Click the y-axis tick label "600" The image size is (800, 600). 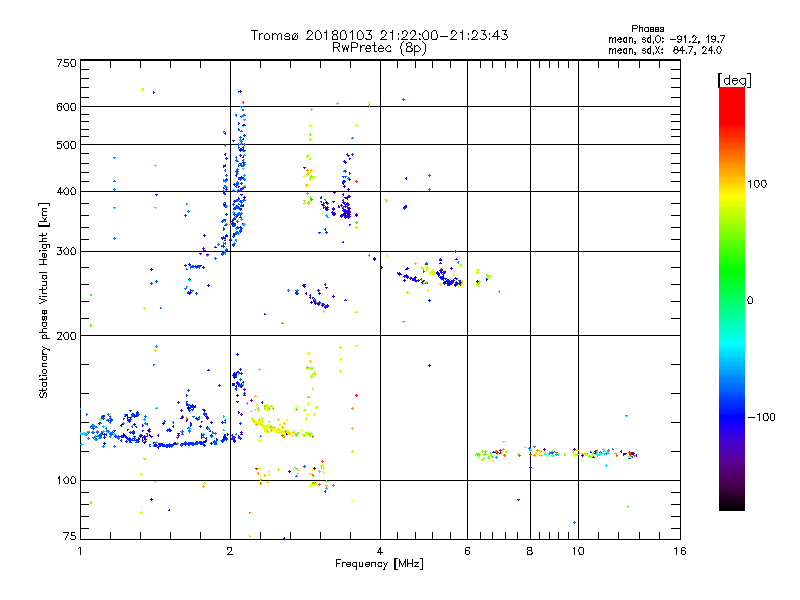coord(66,107)
